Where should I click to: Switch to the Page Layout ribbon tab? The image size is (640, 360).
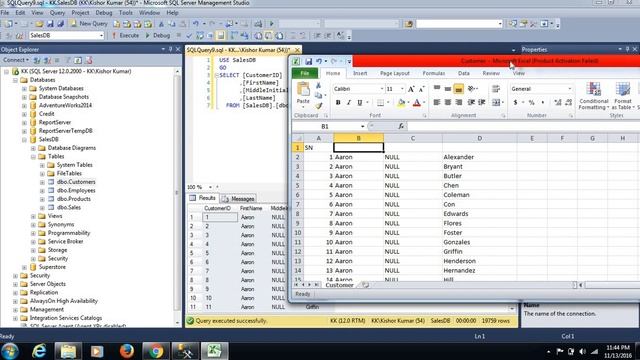395,73
